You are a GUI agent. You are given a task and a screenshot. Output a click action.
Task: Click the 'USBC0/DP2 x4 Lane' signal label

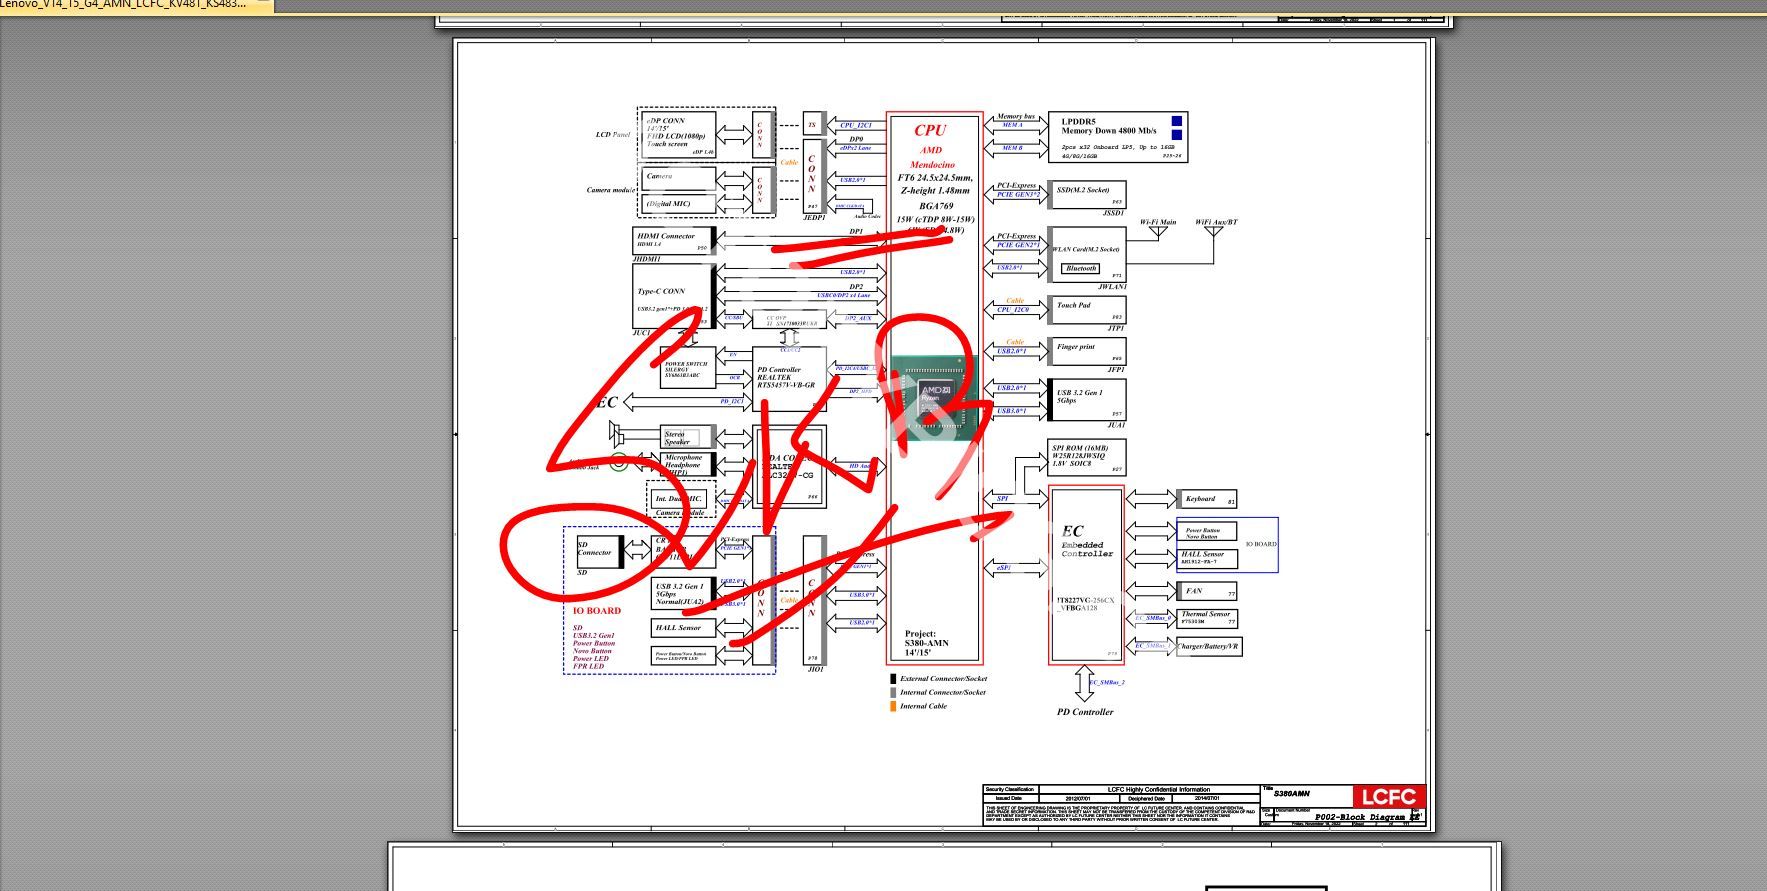pyautogui.click(x=843, y=295)
